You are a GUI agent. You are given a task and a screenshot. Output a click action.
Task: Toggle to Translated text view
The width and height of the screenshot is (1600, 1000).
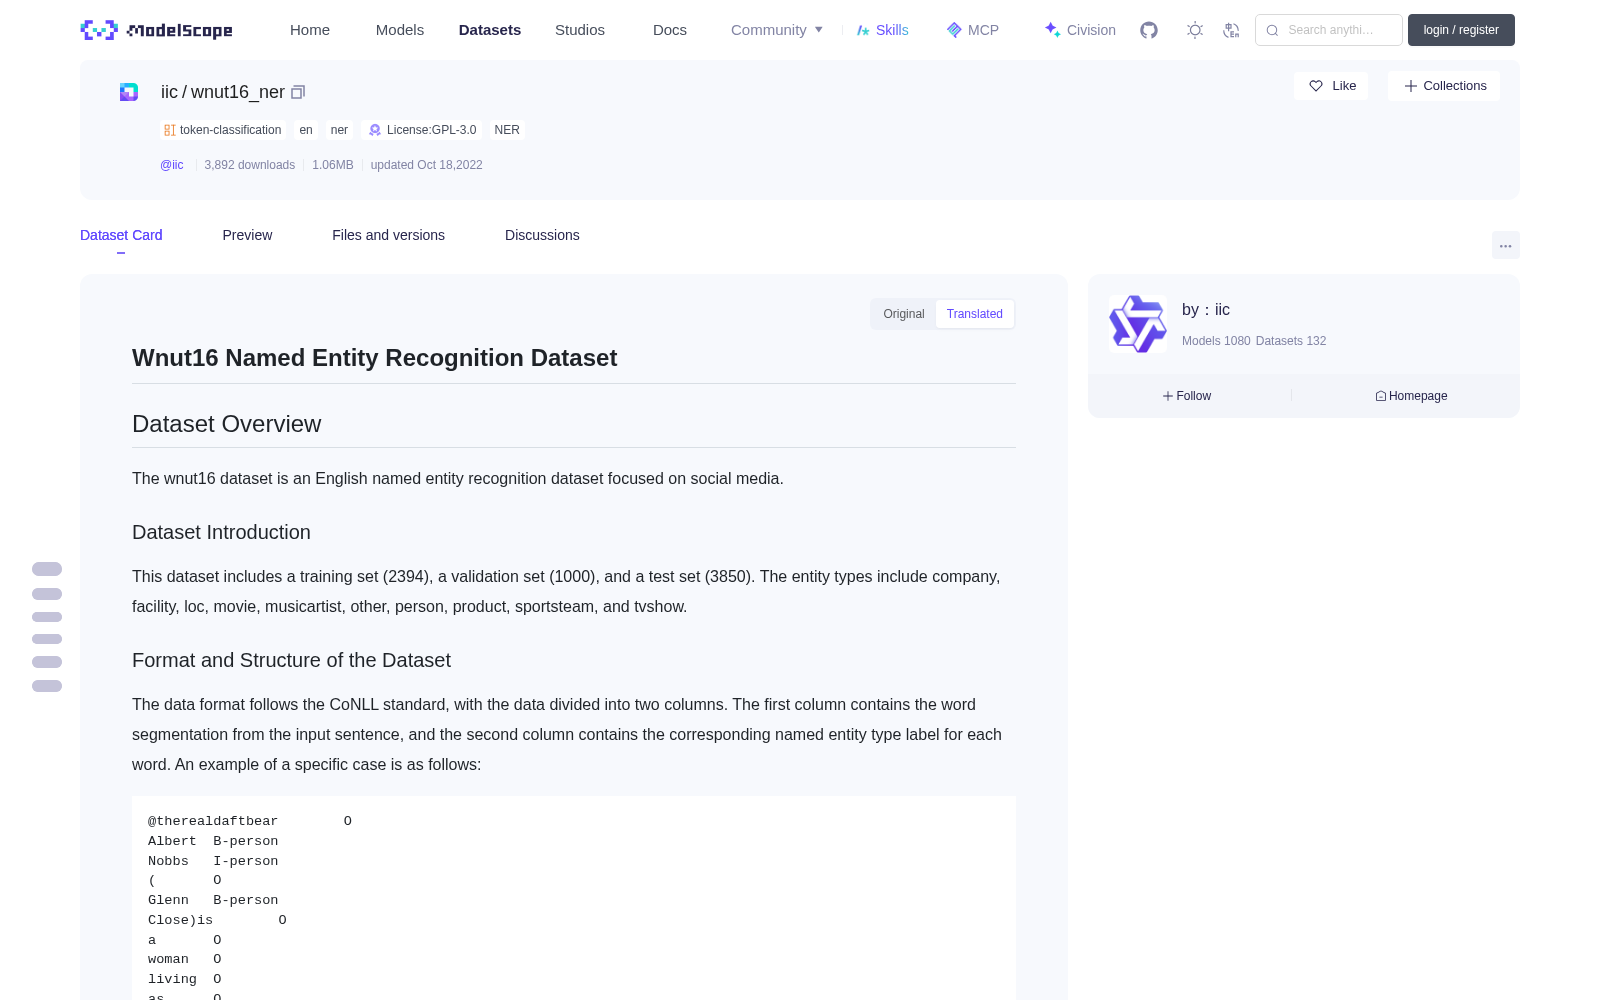click(975, 314)
